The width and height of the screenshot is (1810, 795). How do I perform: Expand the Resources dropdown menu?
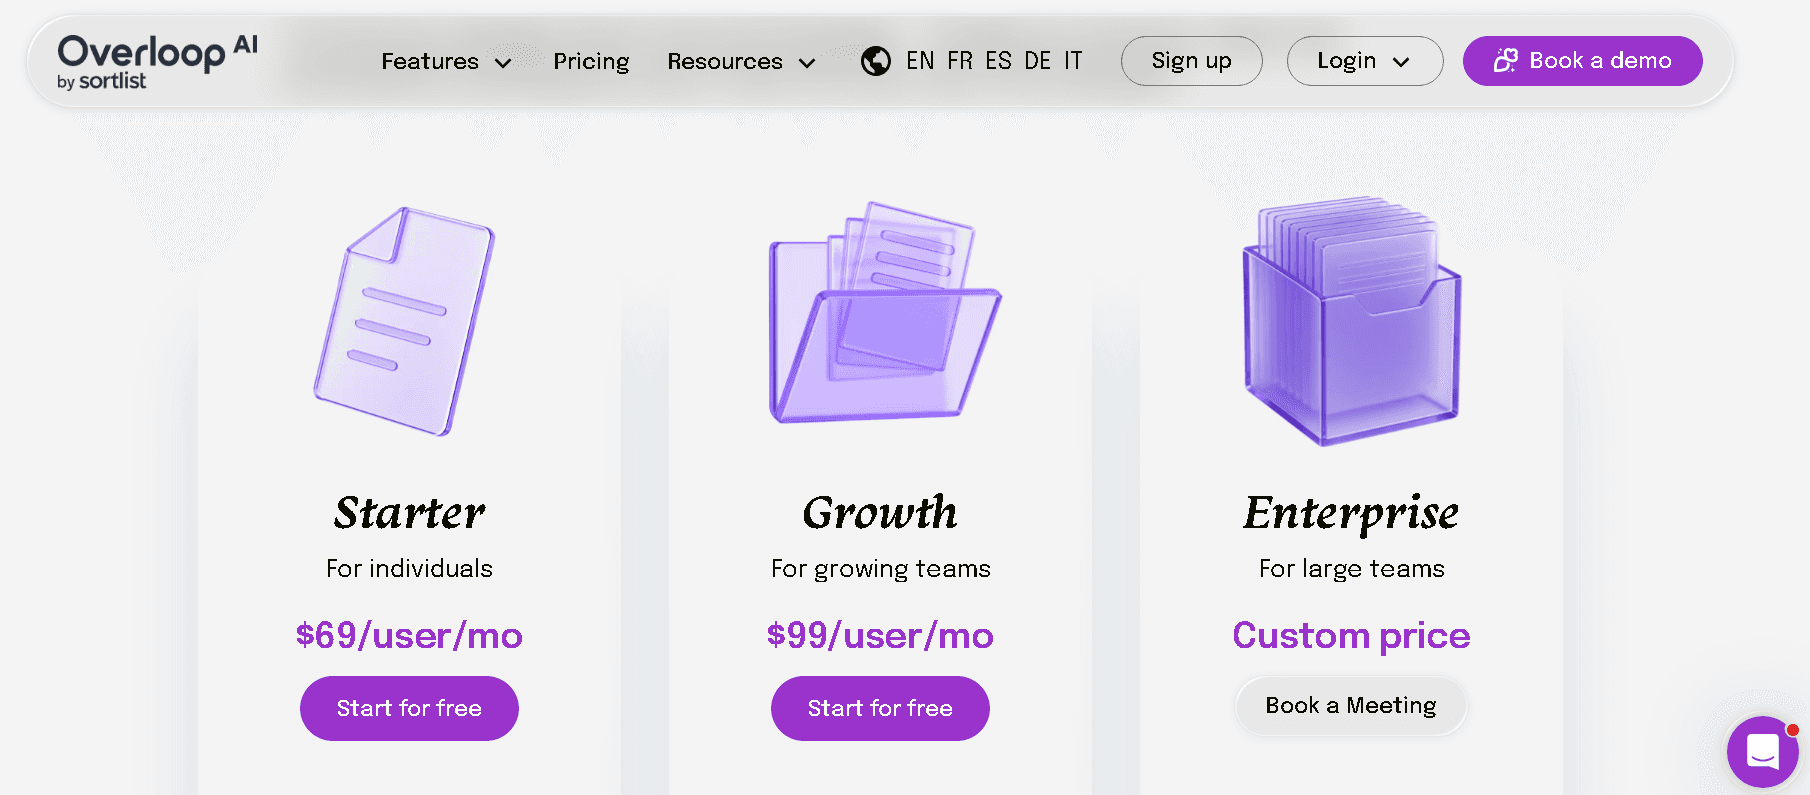pyautogui.click(x=741, y=61)
